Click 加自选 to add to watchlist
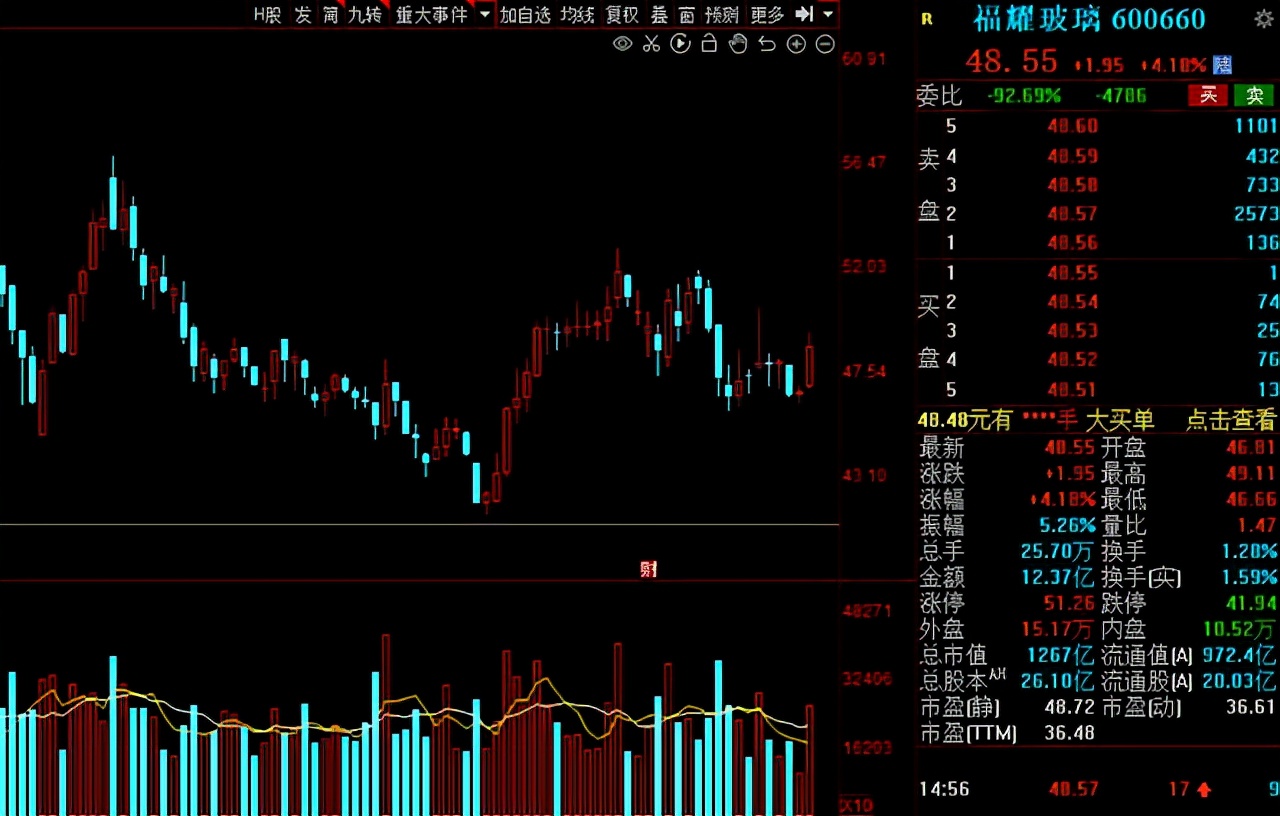Screen dimensions: 1280x816 point(525,14)
